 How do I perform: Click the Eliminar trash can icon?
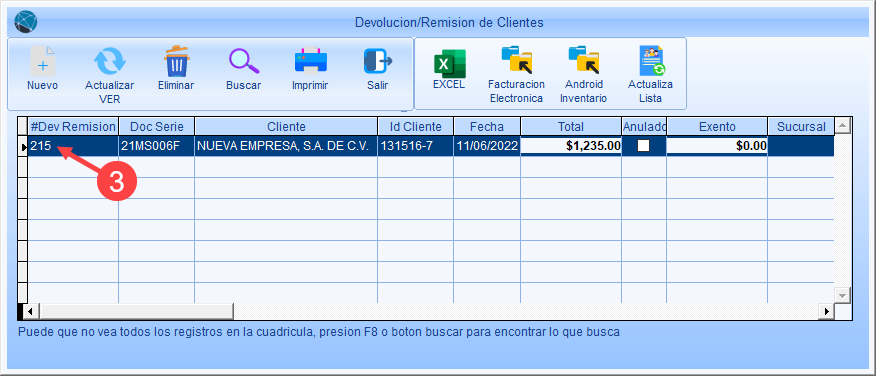tap(177, 61)
